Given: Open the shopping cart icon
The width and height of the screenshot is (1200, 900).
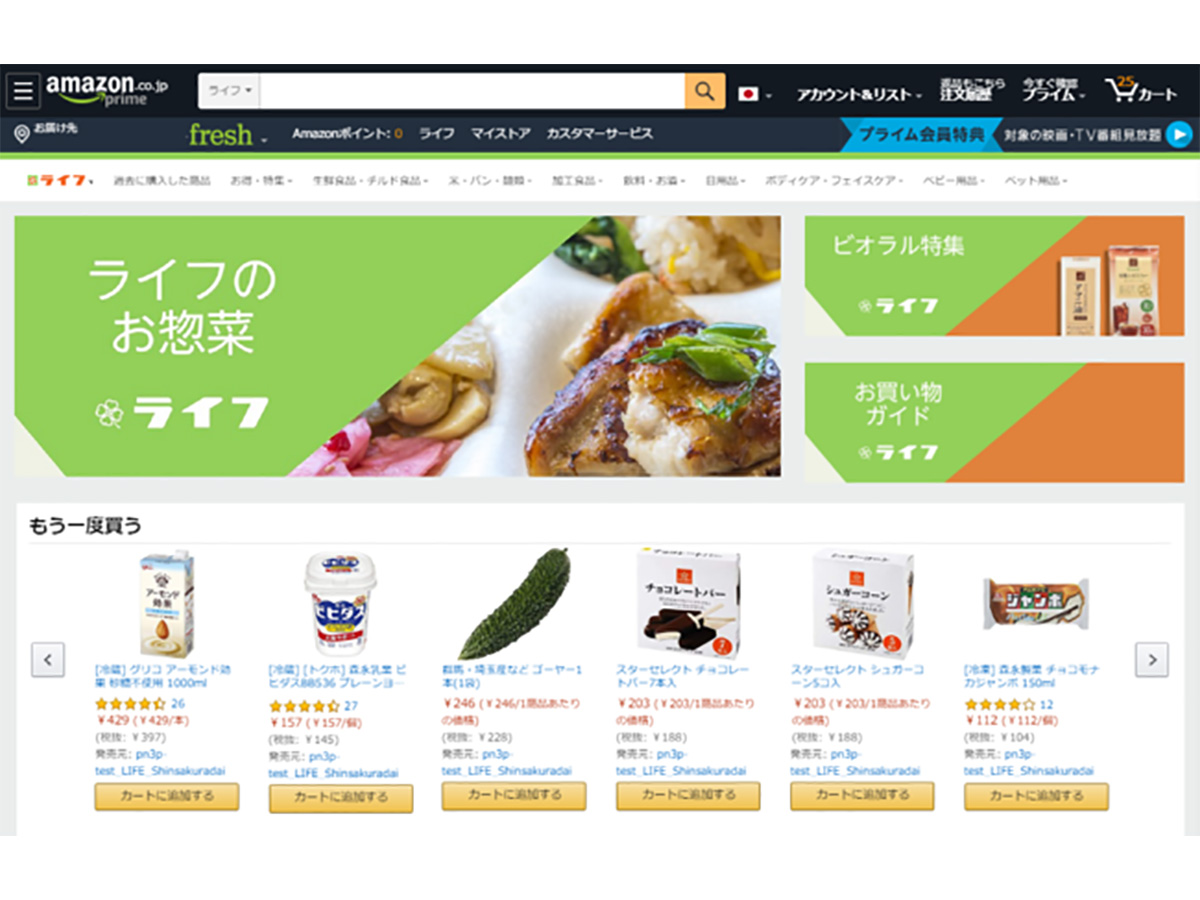Looking at the screenshot, I should pos(1141,91).
